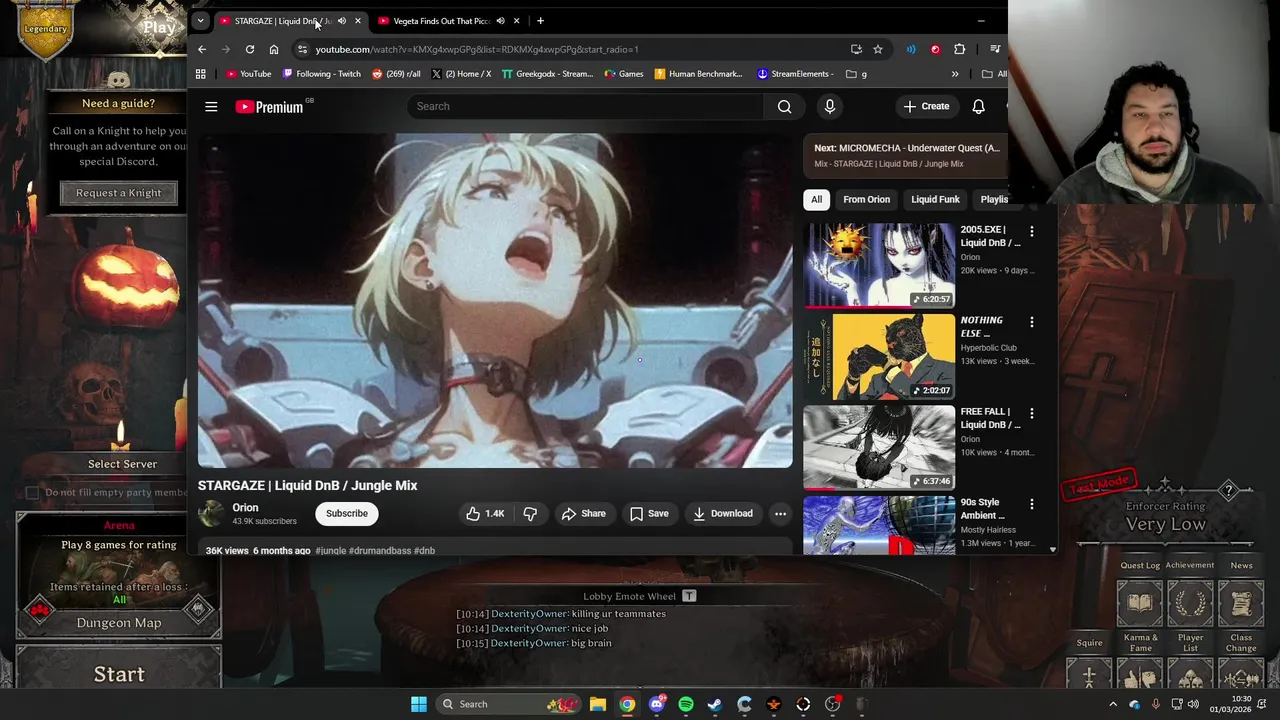Image resolution: width=1280 pixels, height=720 pixels.
Task: Open the Achievement laurel icon in game
Action: tap(1190, 603)
